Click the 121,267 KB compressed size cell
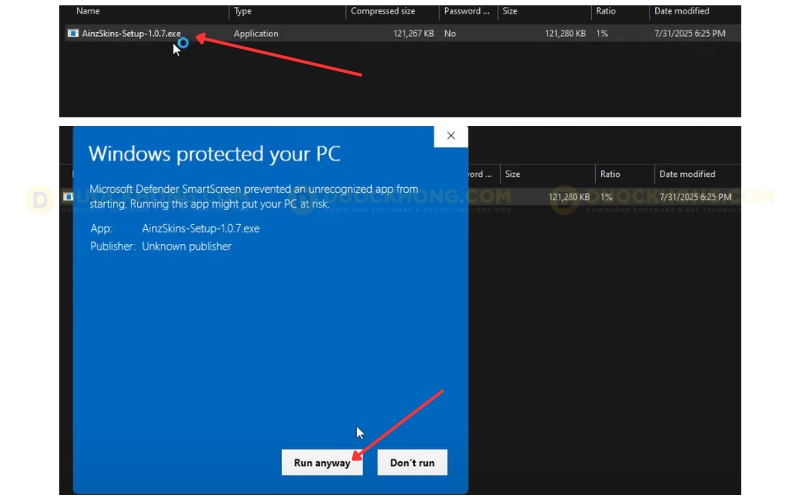This screenshot has width=800, height=500. pos(413,34)
